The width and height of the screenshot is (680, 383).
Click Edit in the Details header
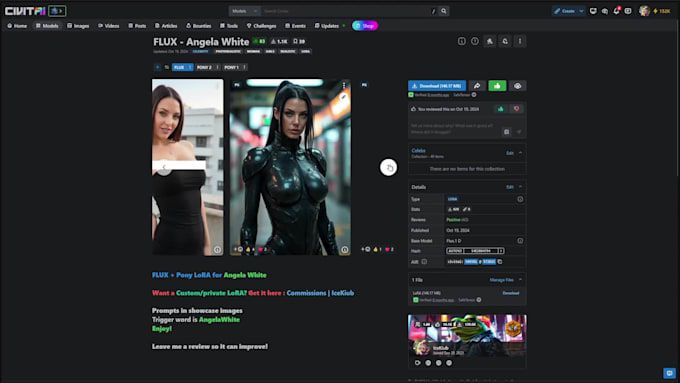coord(510,187)
